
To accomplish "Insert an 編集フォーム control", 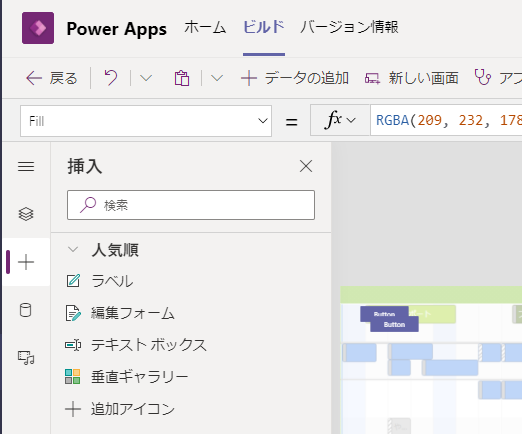I will [x=120, y=313].
